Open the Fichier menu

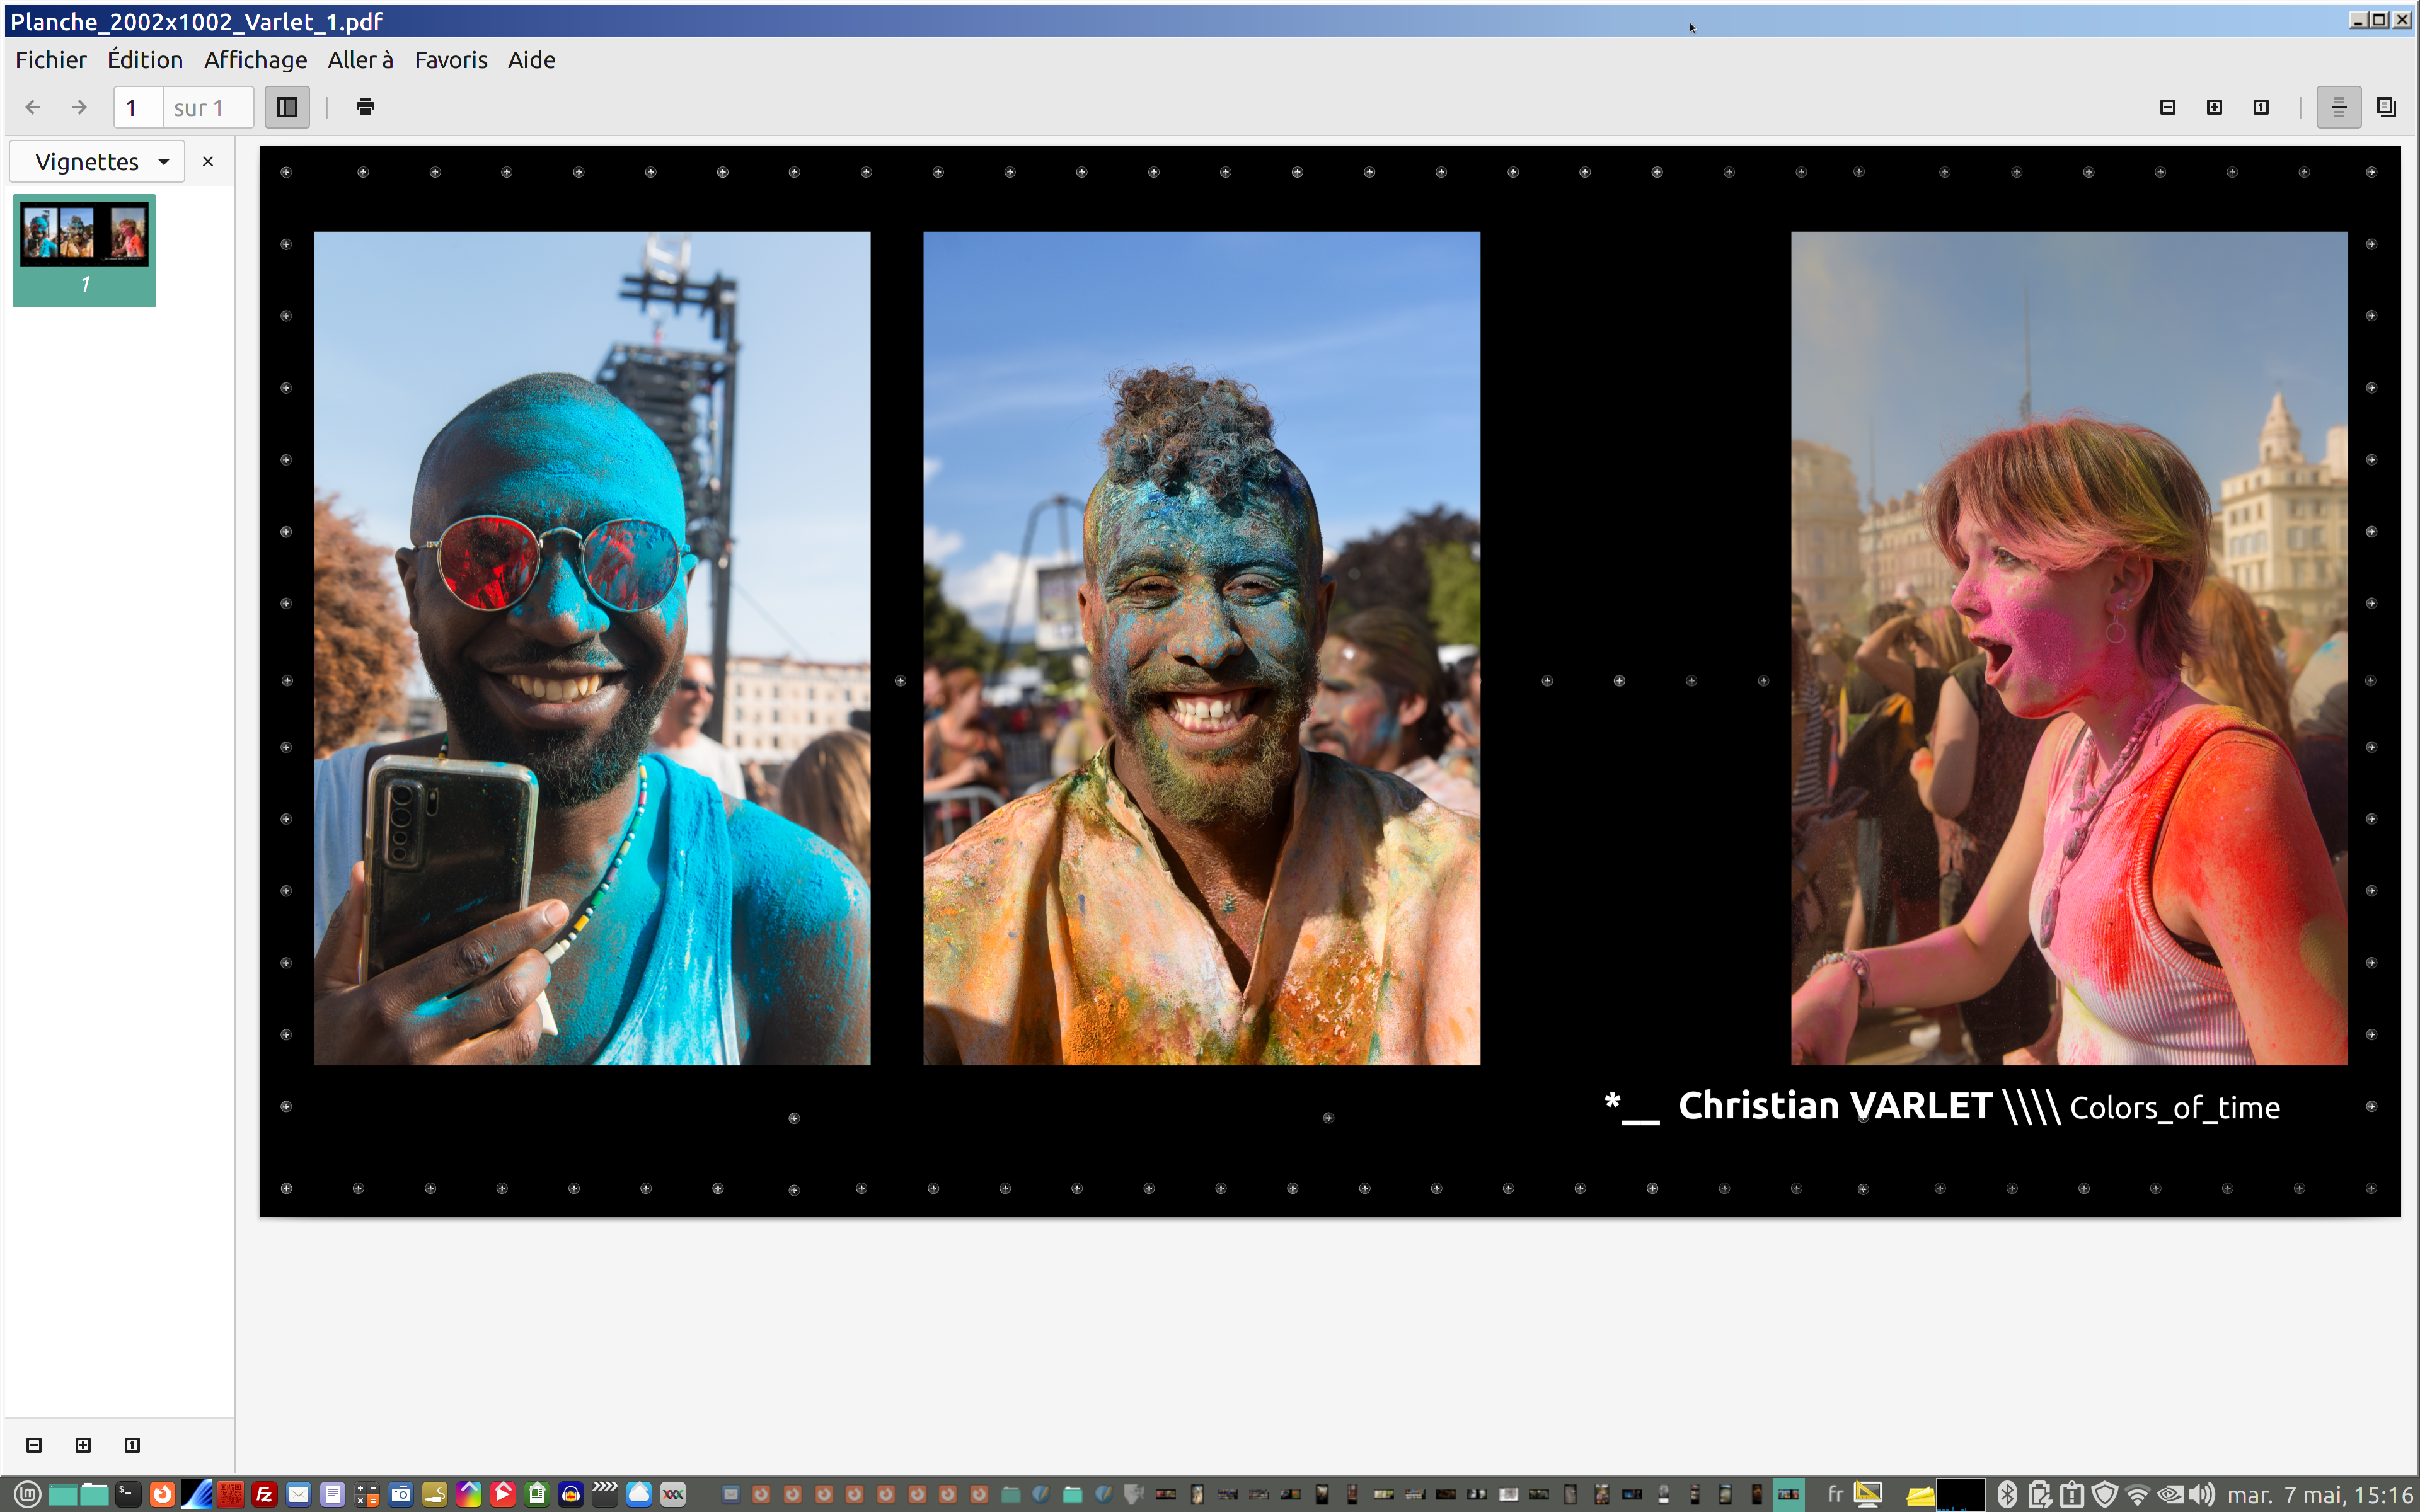pos(51,60)
